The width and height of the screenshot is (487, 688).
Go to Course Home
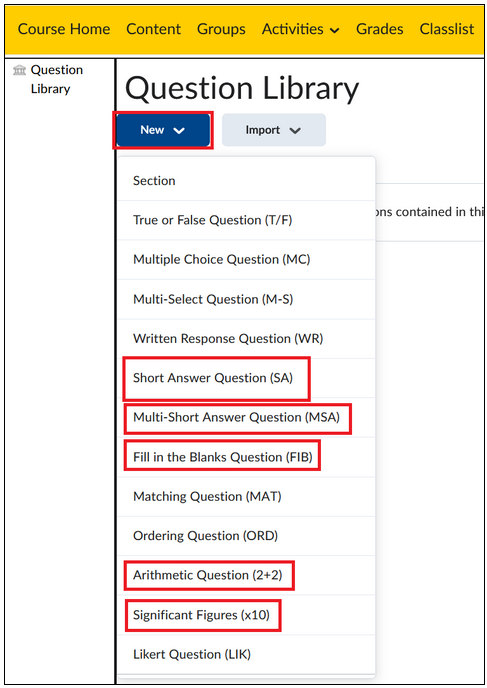[64, 29]
